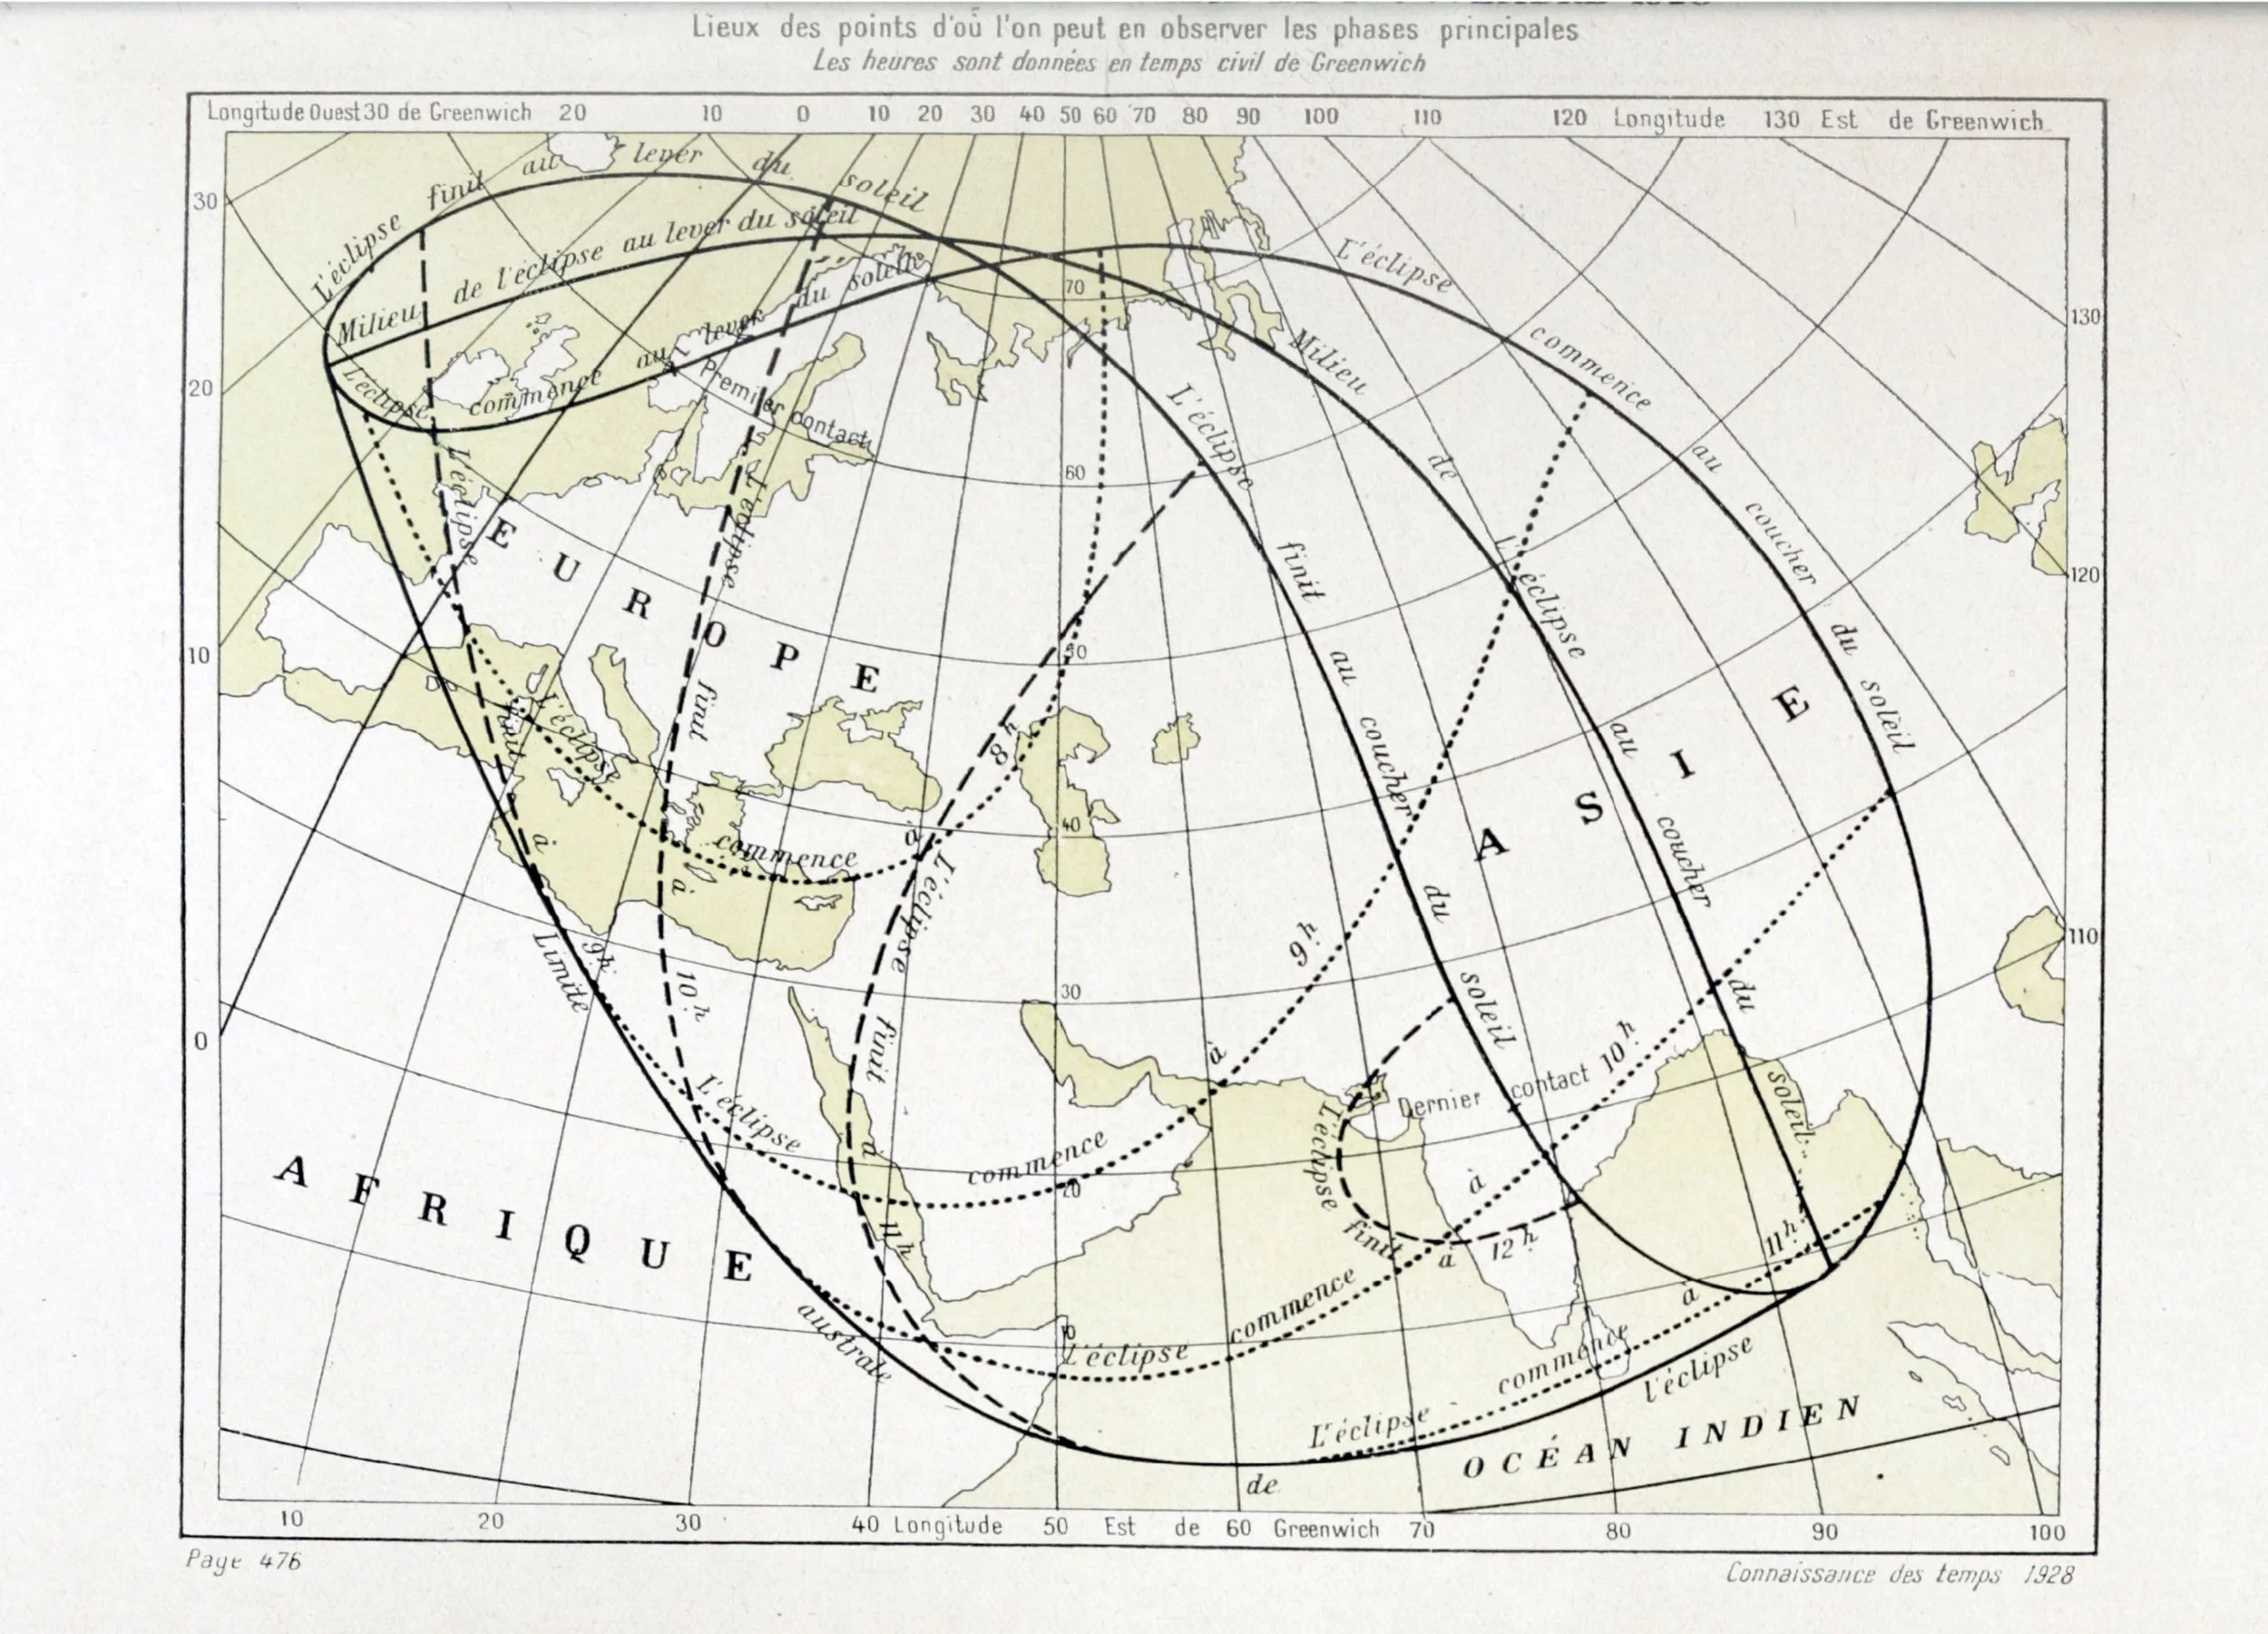
Task: Click the '12h' marker near India
Action: click(1513, 1245)
